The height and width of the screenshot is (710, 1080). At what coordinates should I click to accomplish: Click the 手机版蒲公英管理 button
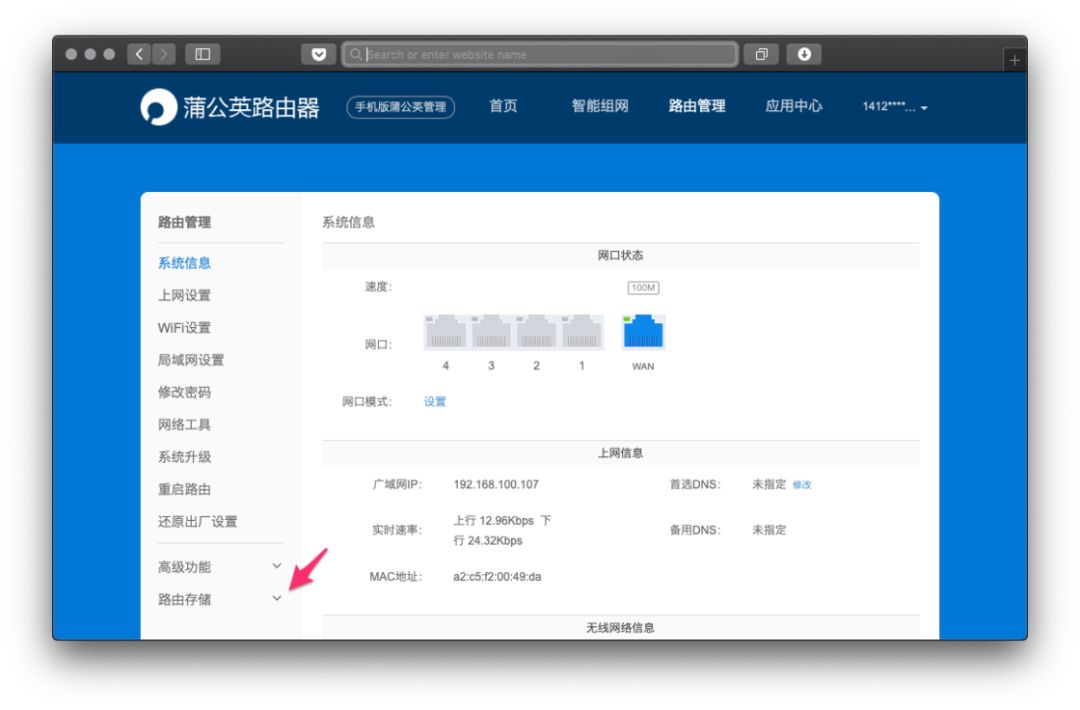tap(401, 107)
